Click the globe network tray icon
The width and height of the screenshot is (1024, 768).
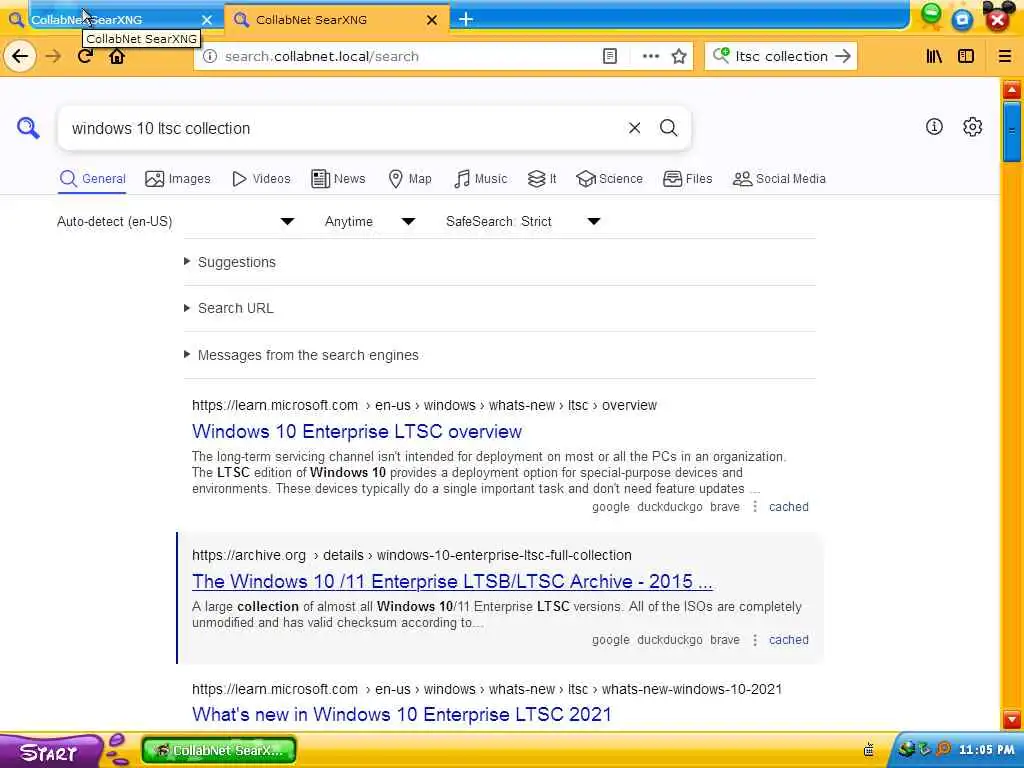(906, 749)
